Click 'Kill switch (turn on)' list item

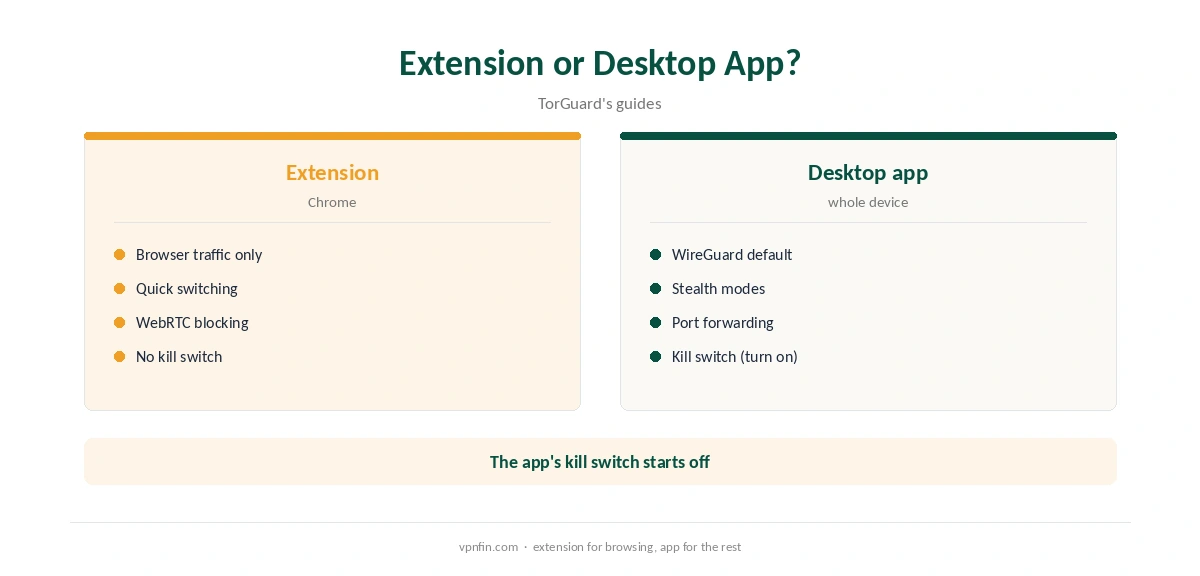[x=735, y=357]
